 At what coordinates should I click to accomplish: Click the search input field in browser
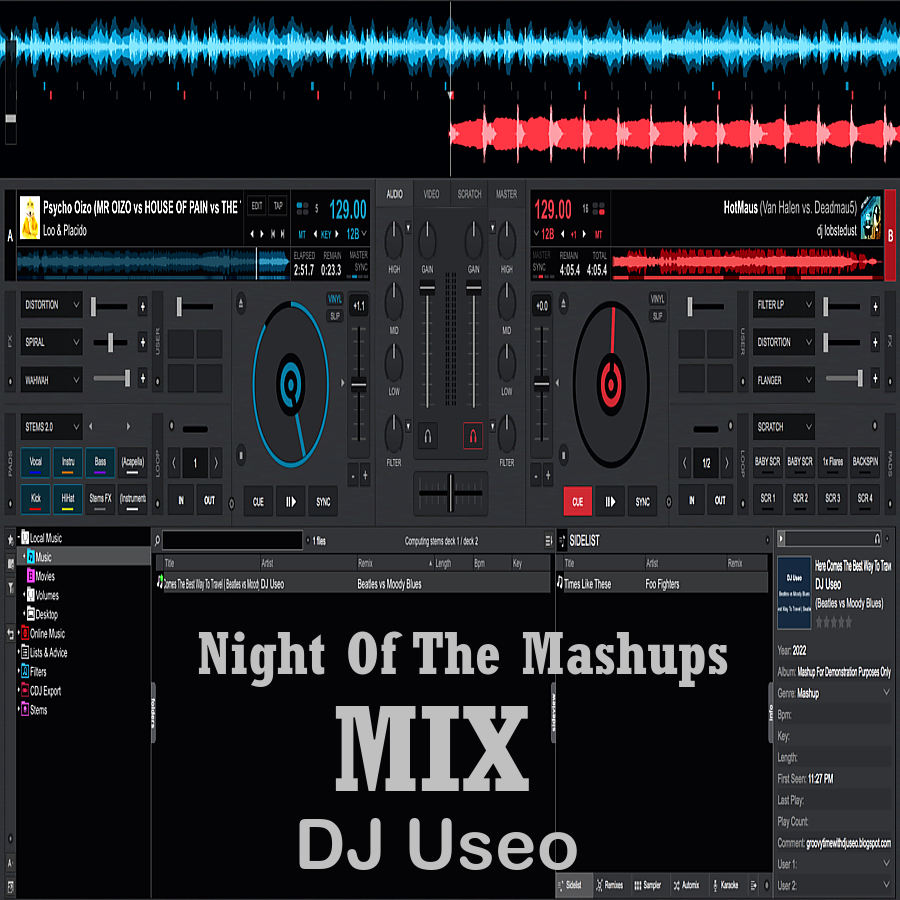[x=232, y=540]
